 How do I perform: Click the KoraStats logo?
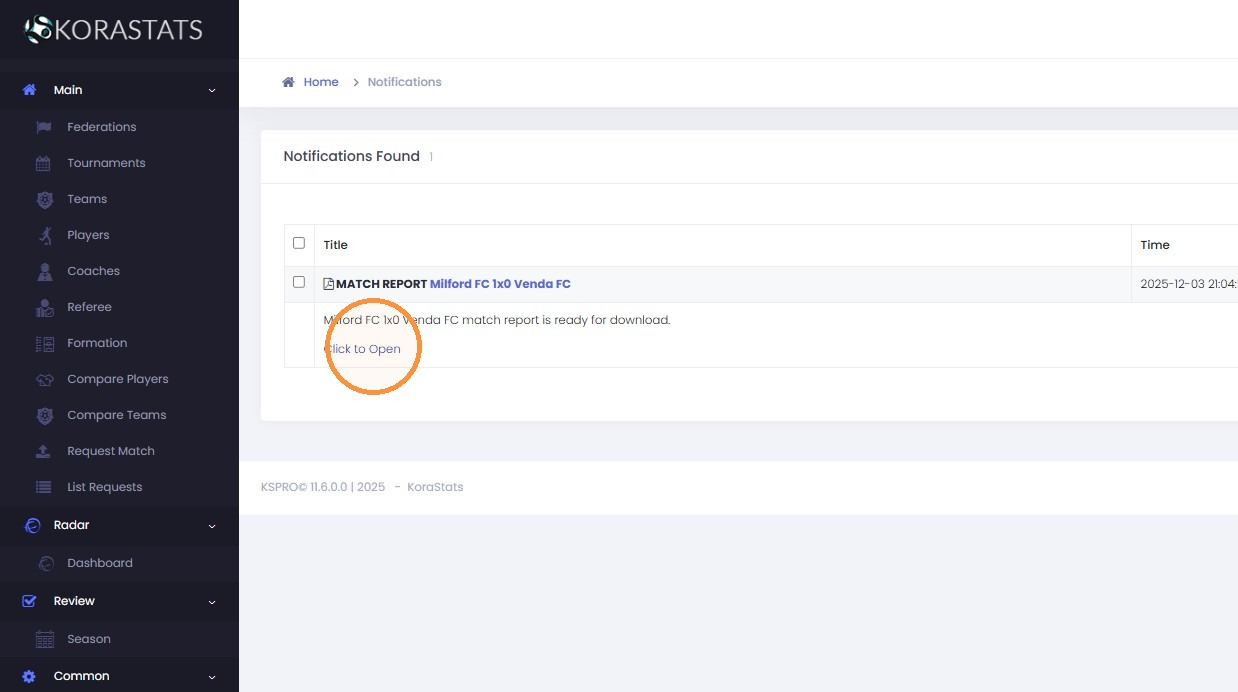(113, 29)
